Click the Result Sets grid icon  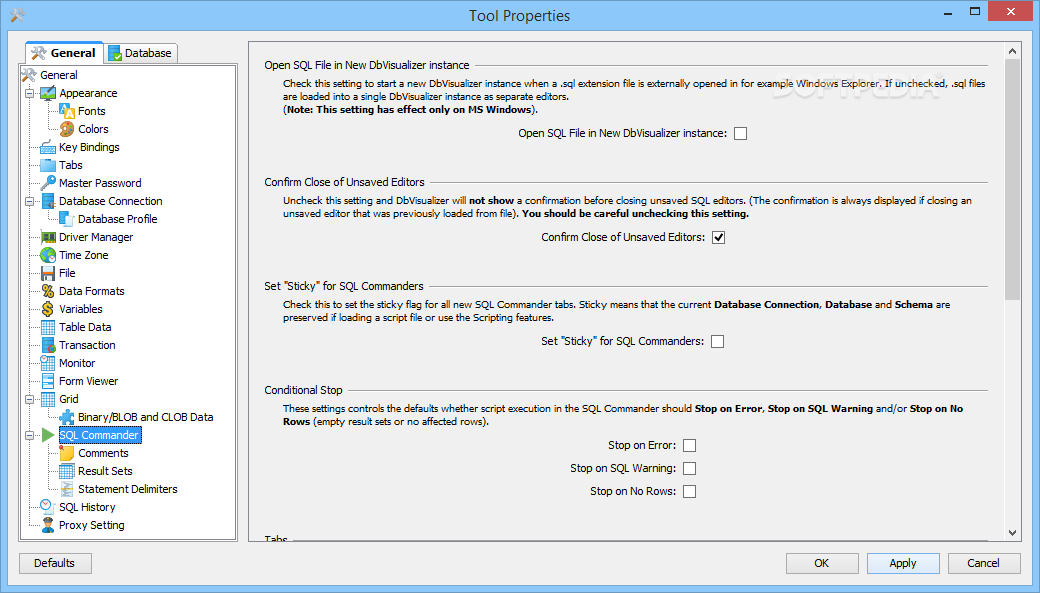(67, 470)
